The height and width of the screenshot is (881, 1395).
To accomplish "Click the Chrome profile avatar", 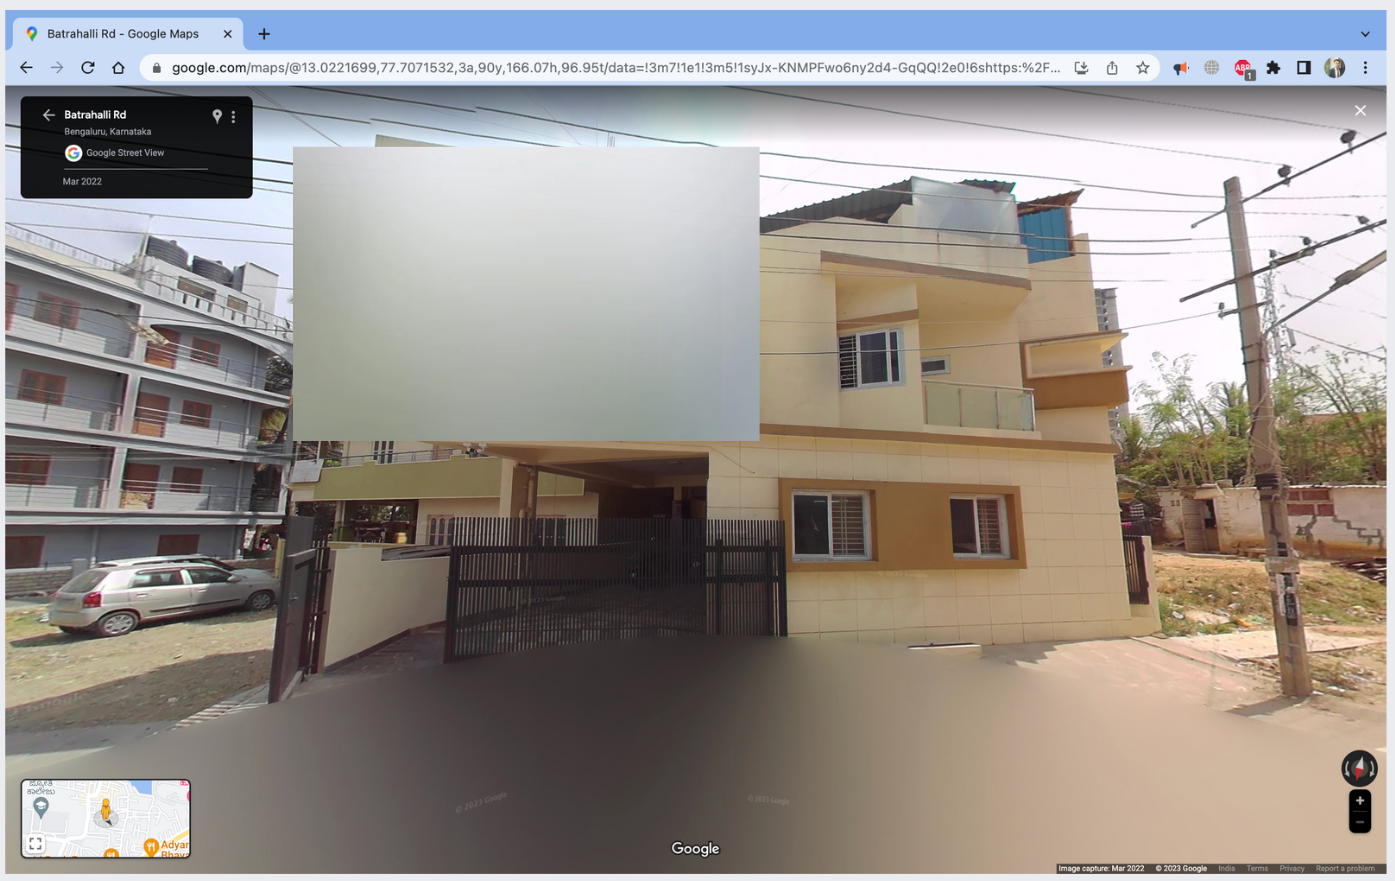I will pyautogui.click(x=1335, y=67).
